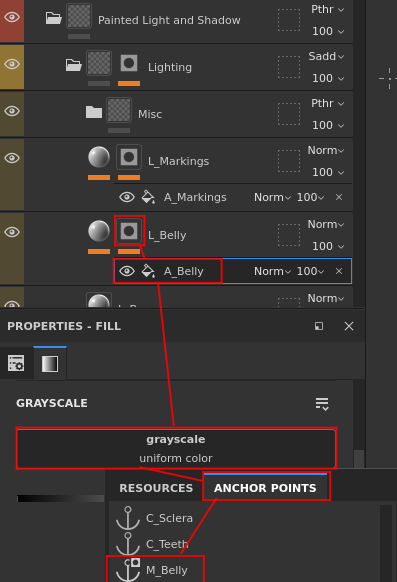
Task: Select the Lighting folder mask icon
Action: [x=129, y=63]
